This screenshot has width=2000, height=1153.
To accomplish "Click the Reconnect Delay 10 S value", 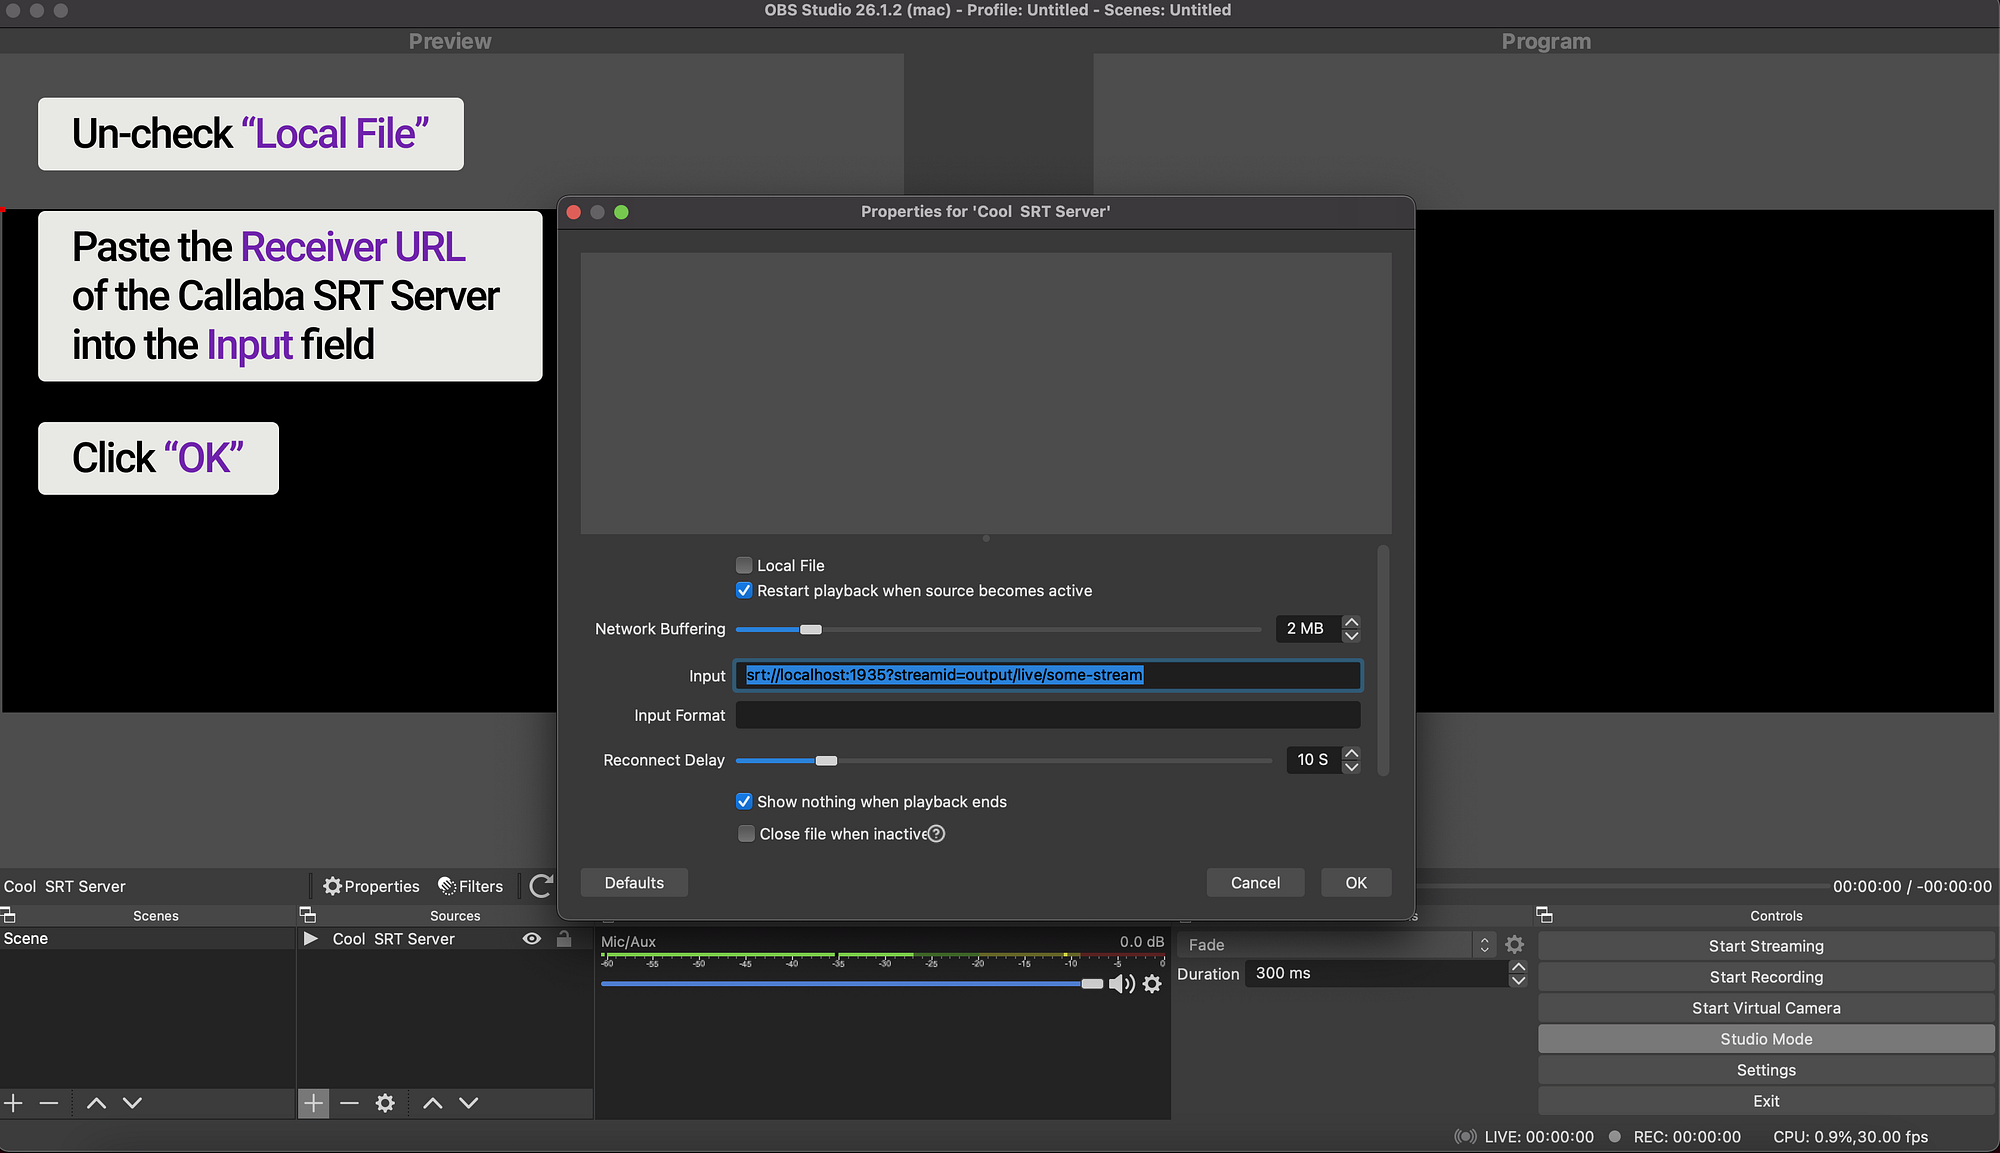I will tap(1314, 760).
